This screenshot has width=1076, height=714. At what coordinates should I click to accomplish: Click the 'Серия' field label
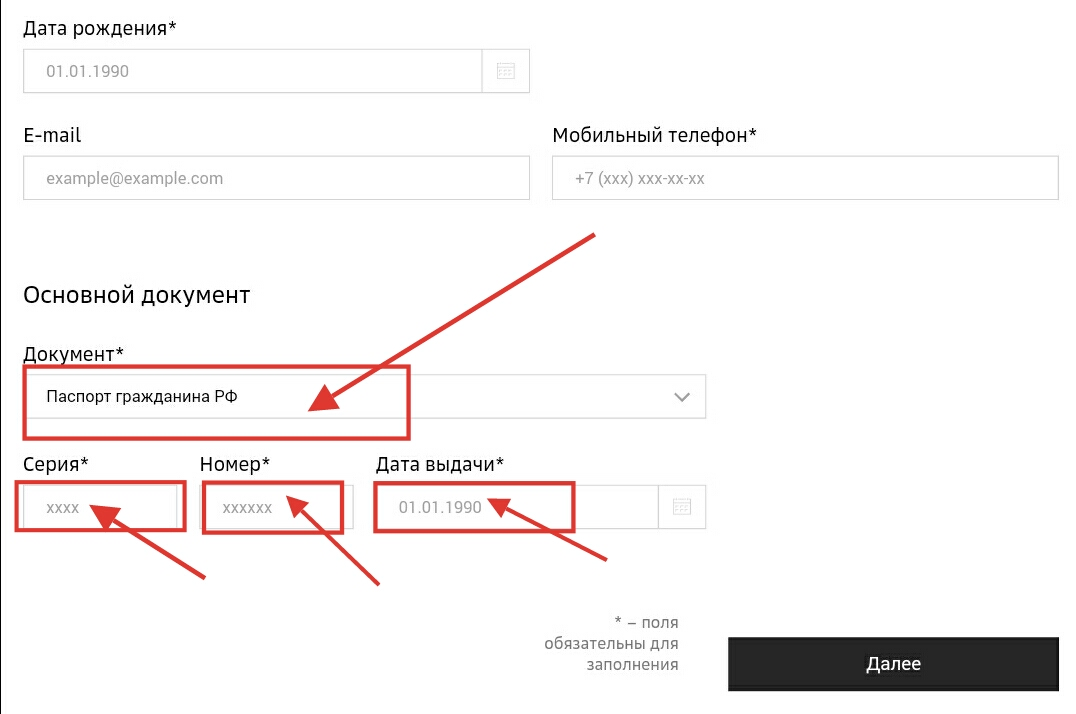tap(55, 463)
